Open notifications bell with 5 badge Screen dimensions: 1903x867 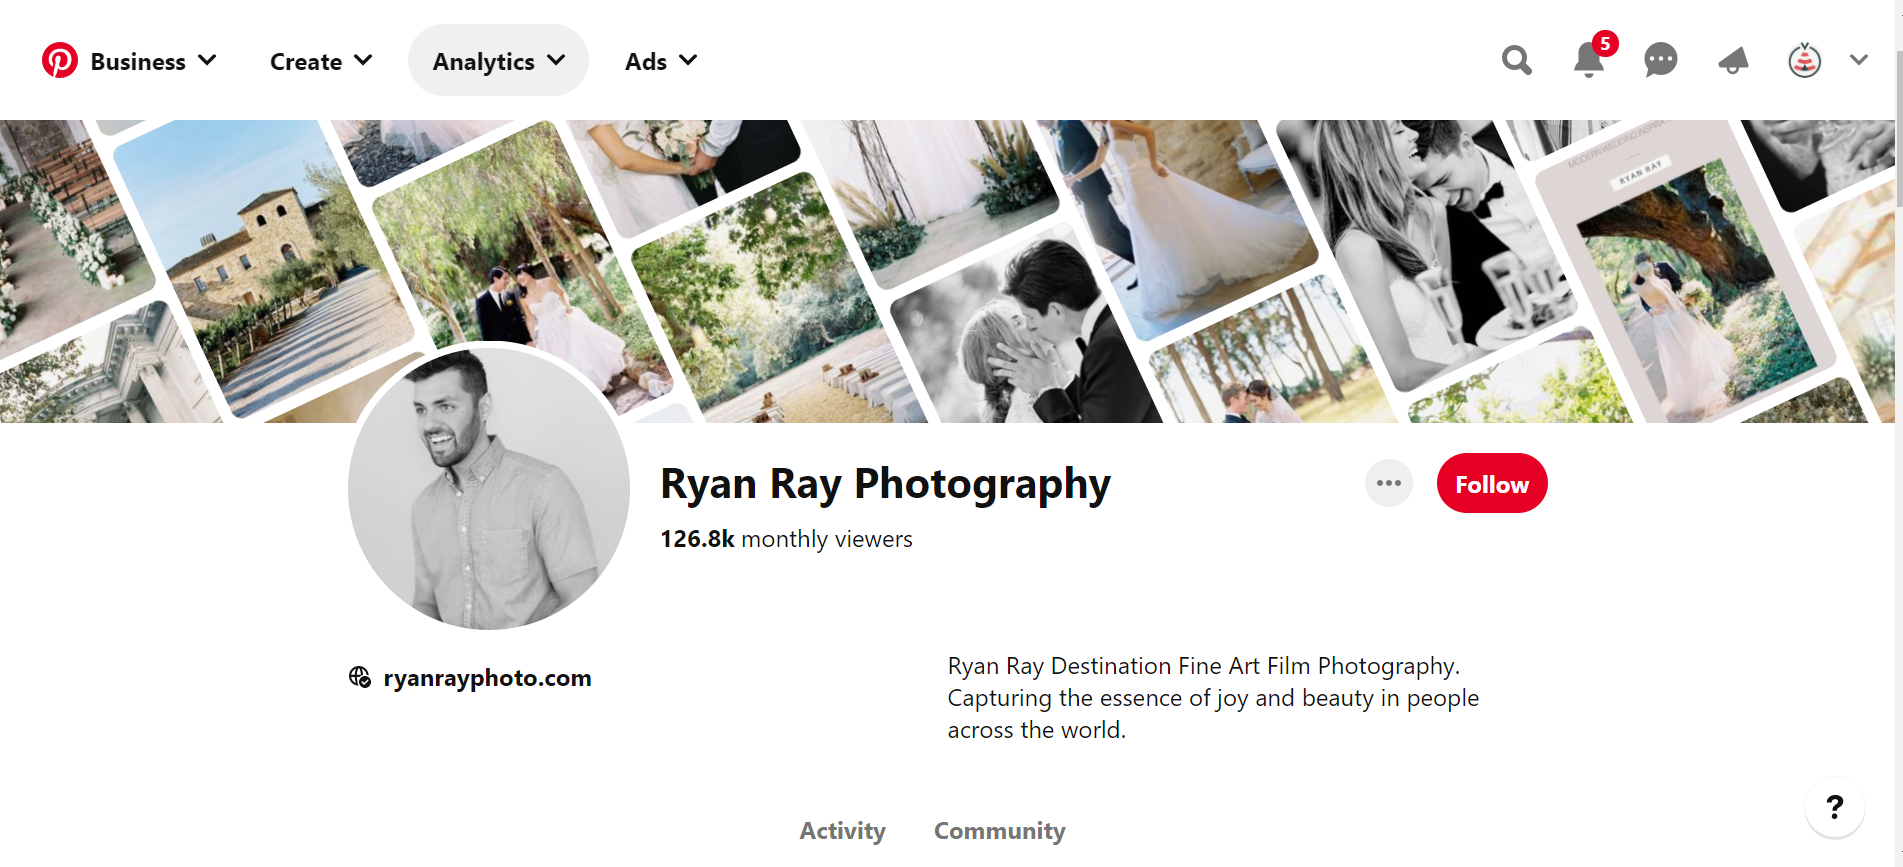pyautogui.click(x=1588, y=61)
